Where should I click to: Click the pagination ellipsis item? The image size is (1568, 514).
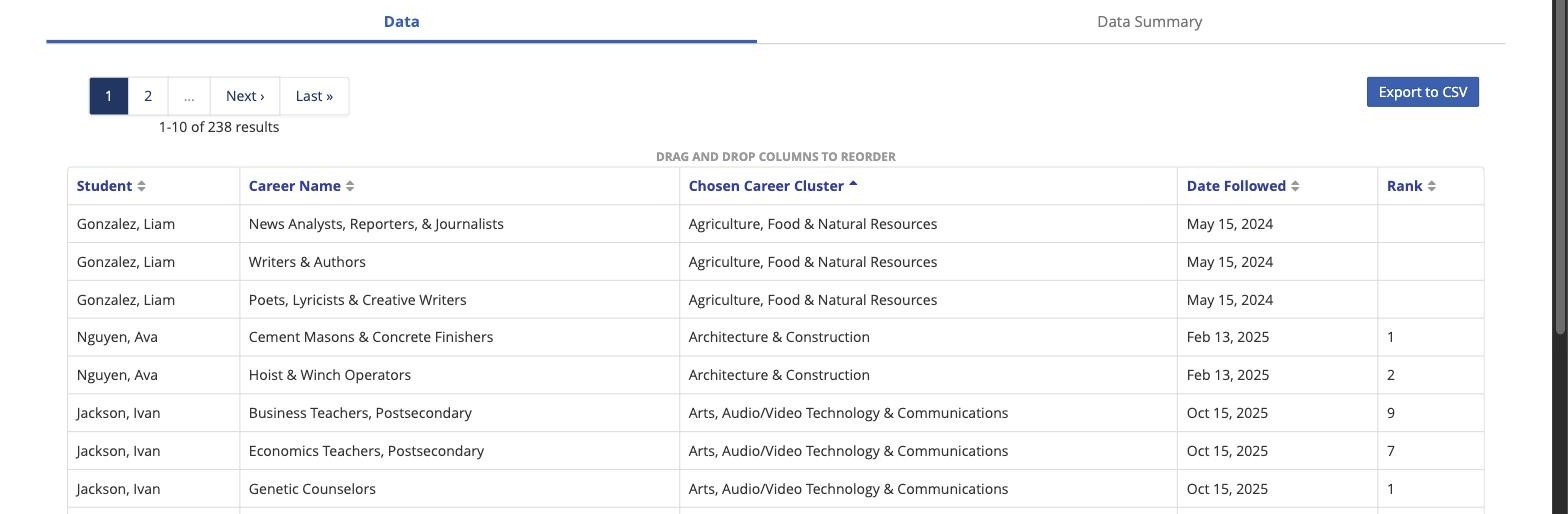[x=189, y=96]
